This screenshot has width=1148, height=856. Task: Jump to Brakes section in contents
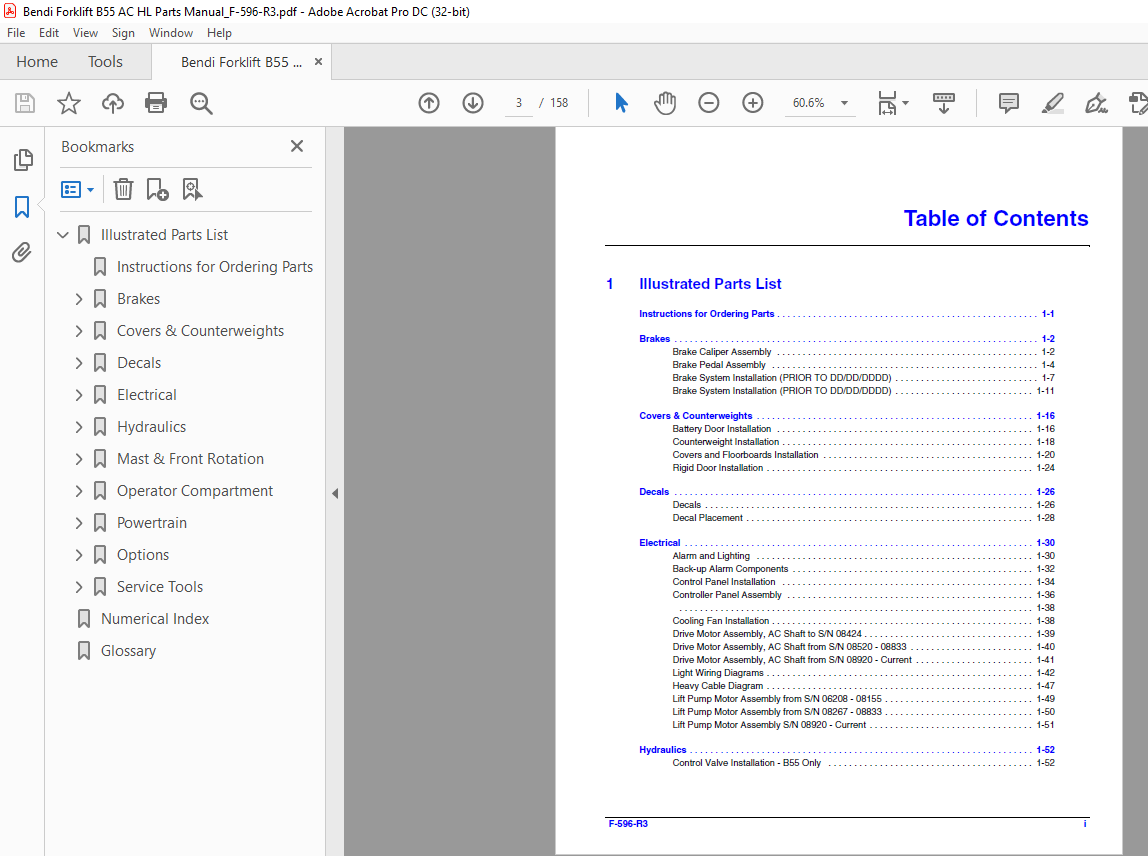655,339
